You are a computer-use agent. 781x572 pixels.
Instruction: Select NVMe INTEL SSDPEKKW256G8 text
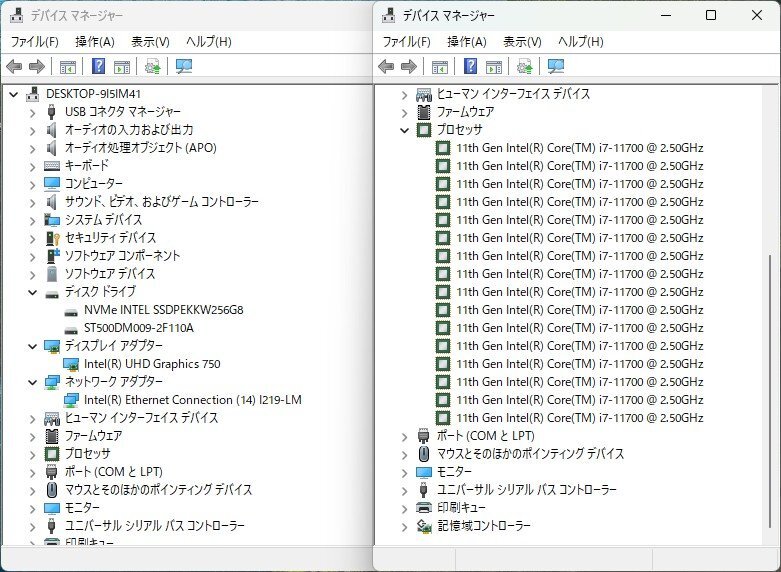(x=163, y=310)
